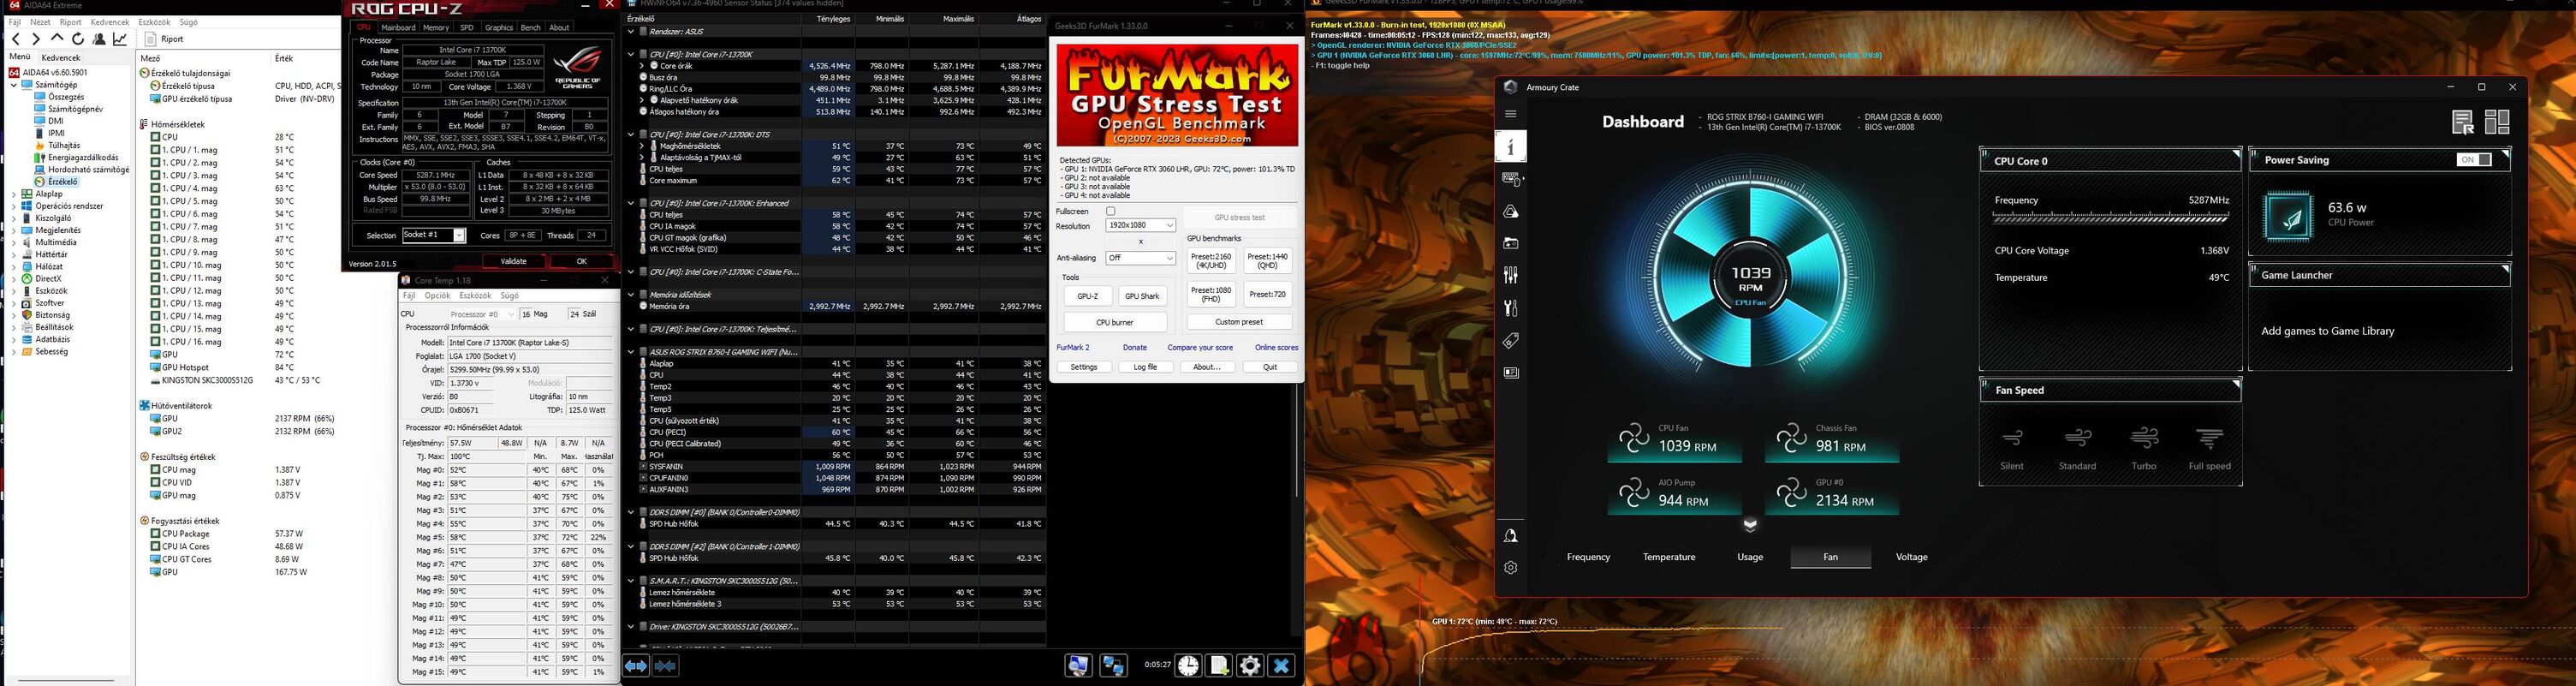
Task: Open the Eszközök menu in AIDA64
Action: point(154,22)
